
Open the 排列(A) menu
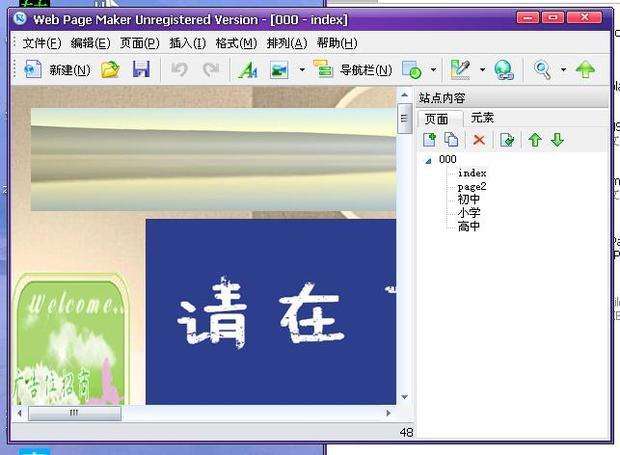pyautogui.click(x=287, y=43)
